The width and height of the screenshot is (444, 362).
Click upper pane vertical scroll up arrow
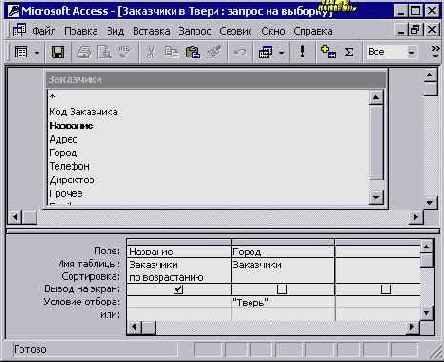(430, 76)
